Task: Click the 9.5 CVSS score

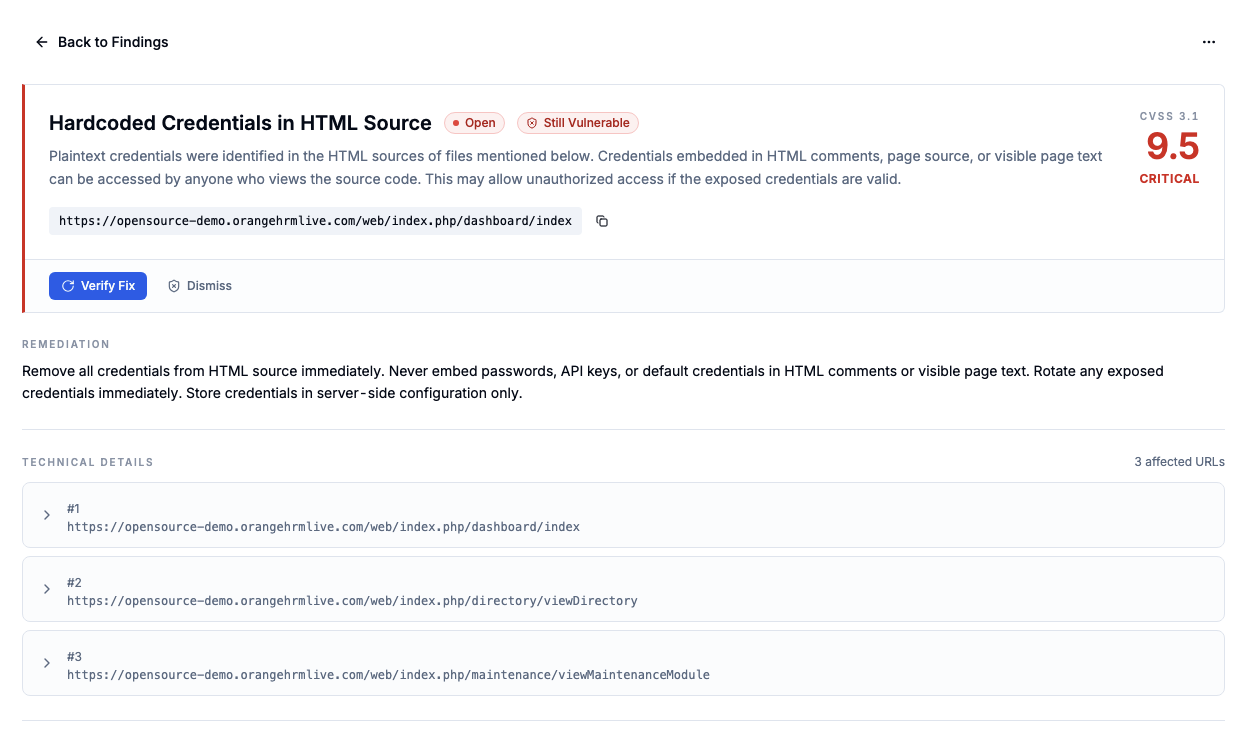Action: tap(1172, 147)
